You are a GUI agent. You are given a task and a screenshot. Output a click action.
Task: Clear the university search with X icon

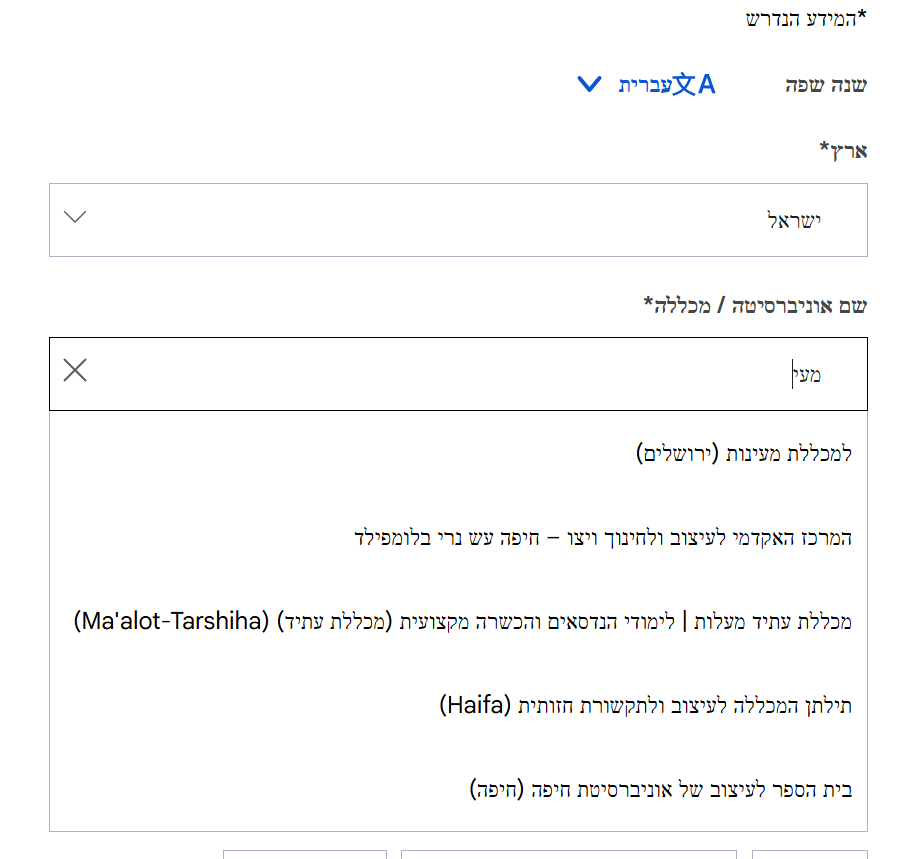click(75, 371)
